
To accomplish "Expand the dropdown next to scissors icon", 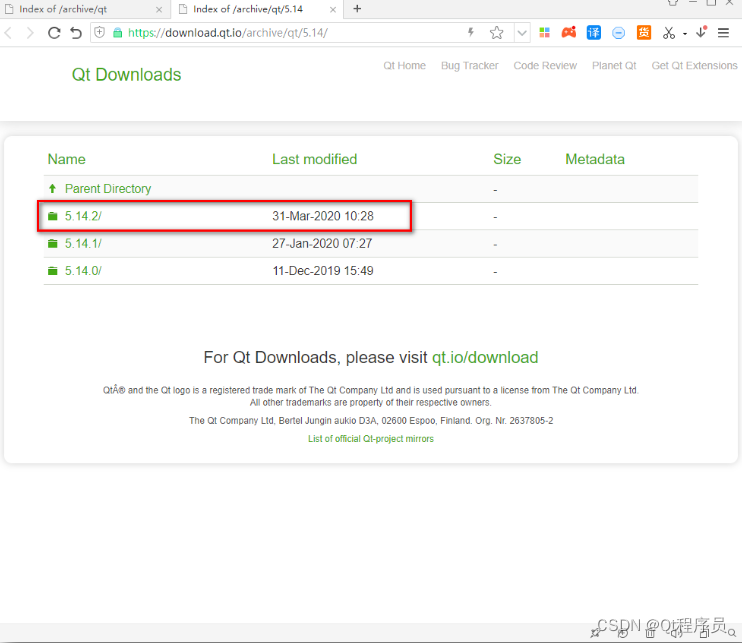I will tap(685, 34).
